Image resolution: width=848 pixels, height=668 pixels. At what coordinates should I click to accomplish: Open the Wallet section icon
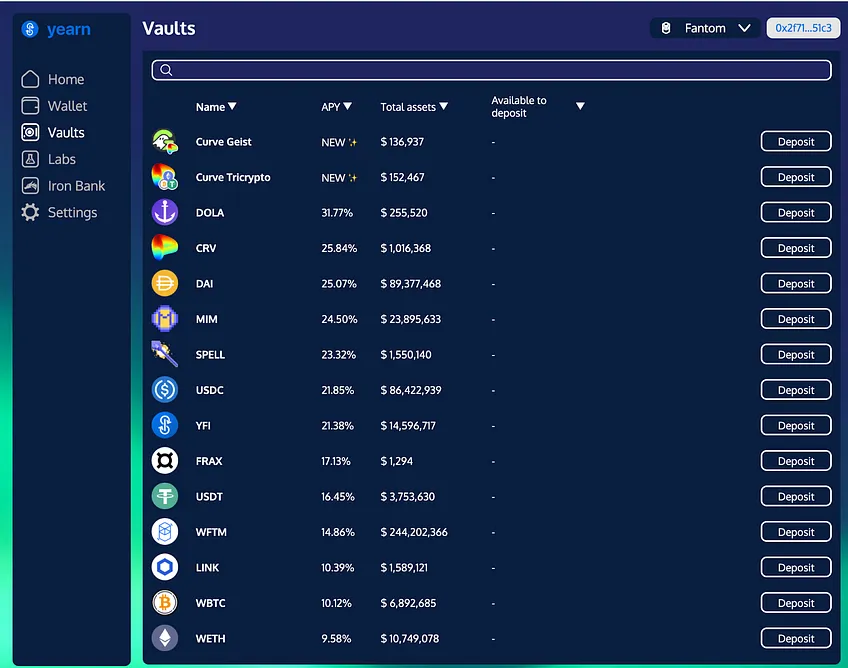30,105
